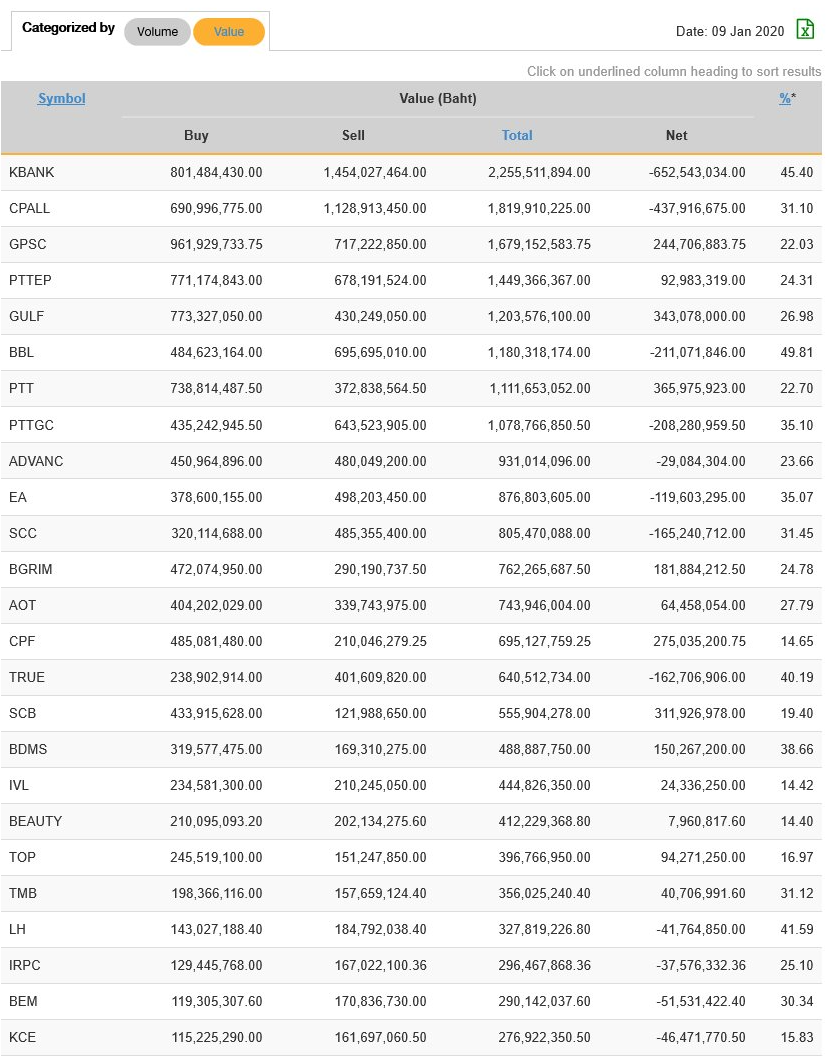Image resolution: width=827 pixels, height=1056 pixels.
Task: Select the CPALL row
Action: [x=30, y=208]
